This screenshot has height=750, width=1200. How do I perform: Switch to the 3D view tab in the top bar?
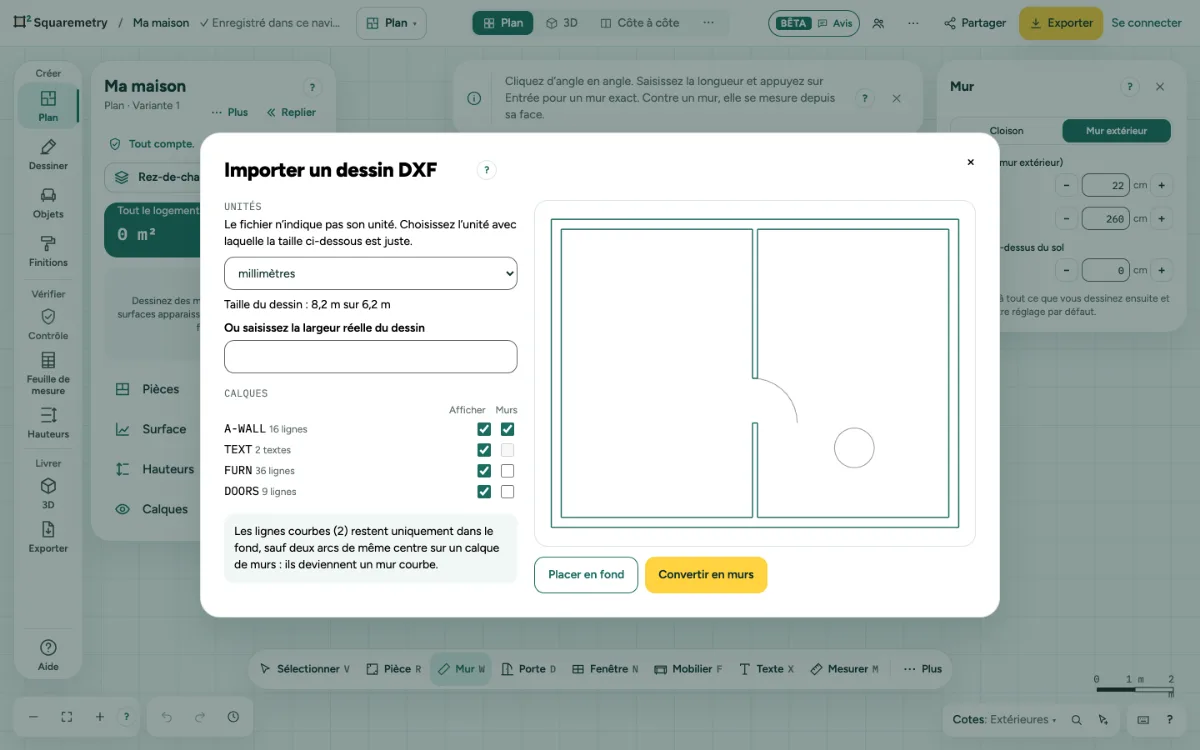pyautogui.click(x=562, y=23)
